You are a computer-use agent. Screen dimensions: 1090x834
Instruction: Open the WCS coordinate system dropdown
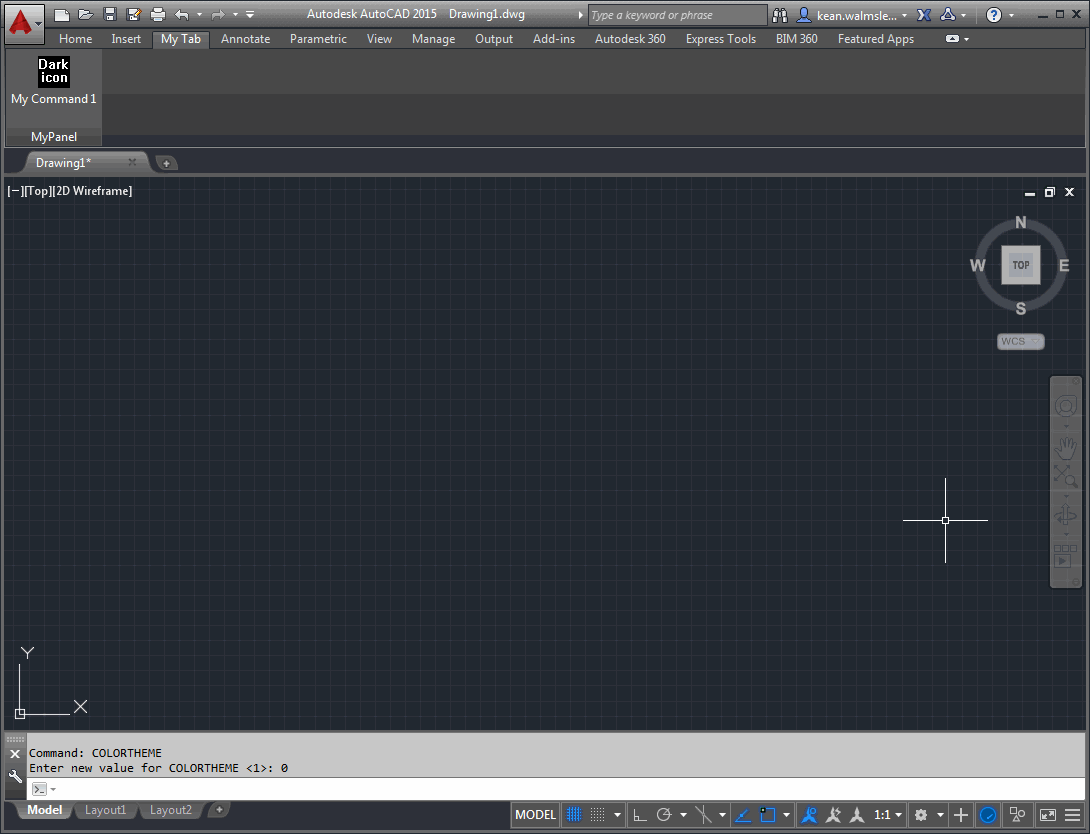pyautogui.click(x=1020, y=341)
